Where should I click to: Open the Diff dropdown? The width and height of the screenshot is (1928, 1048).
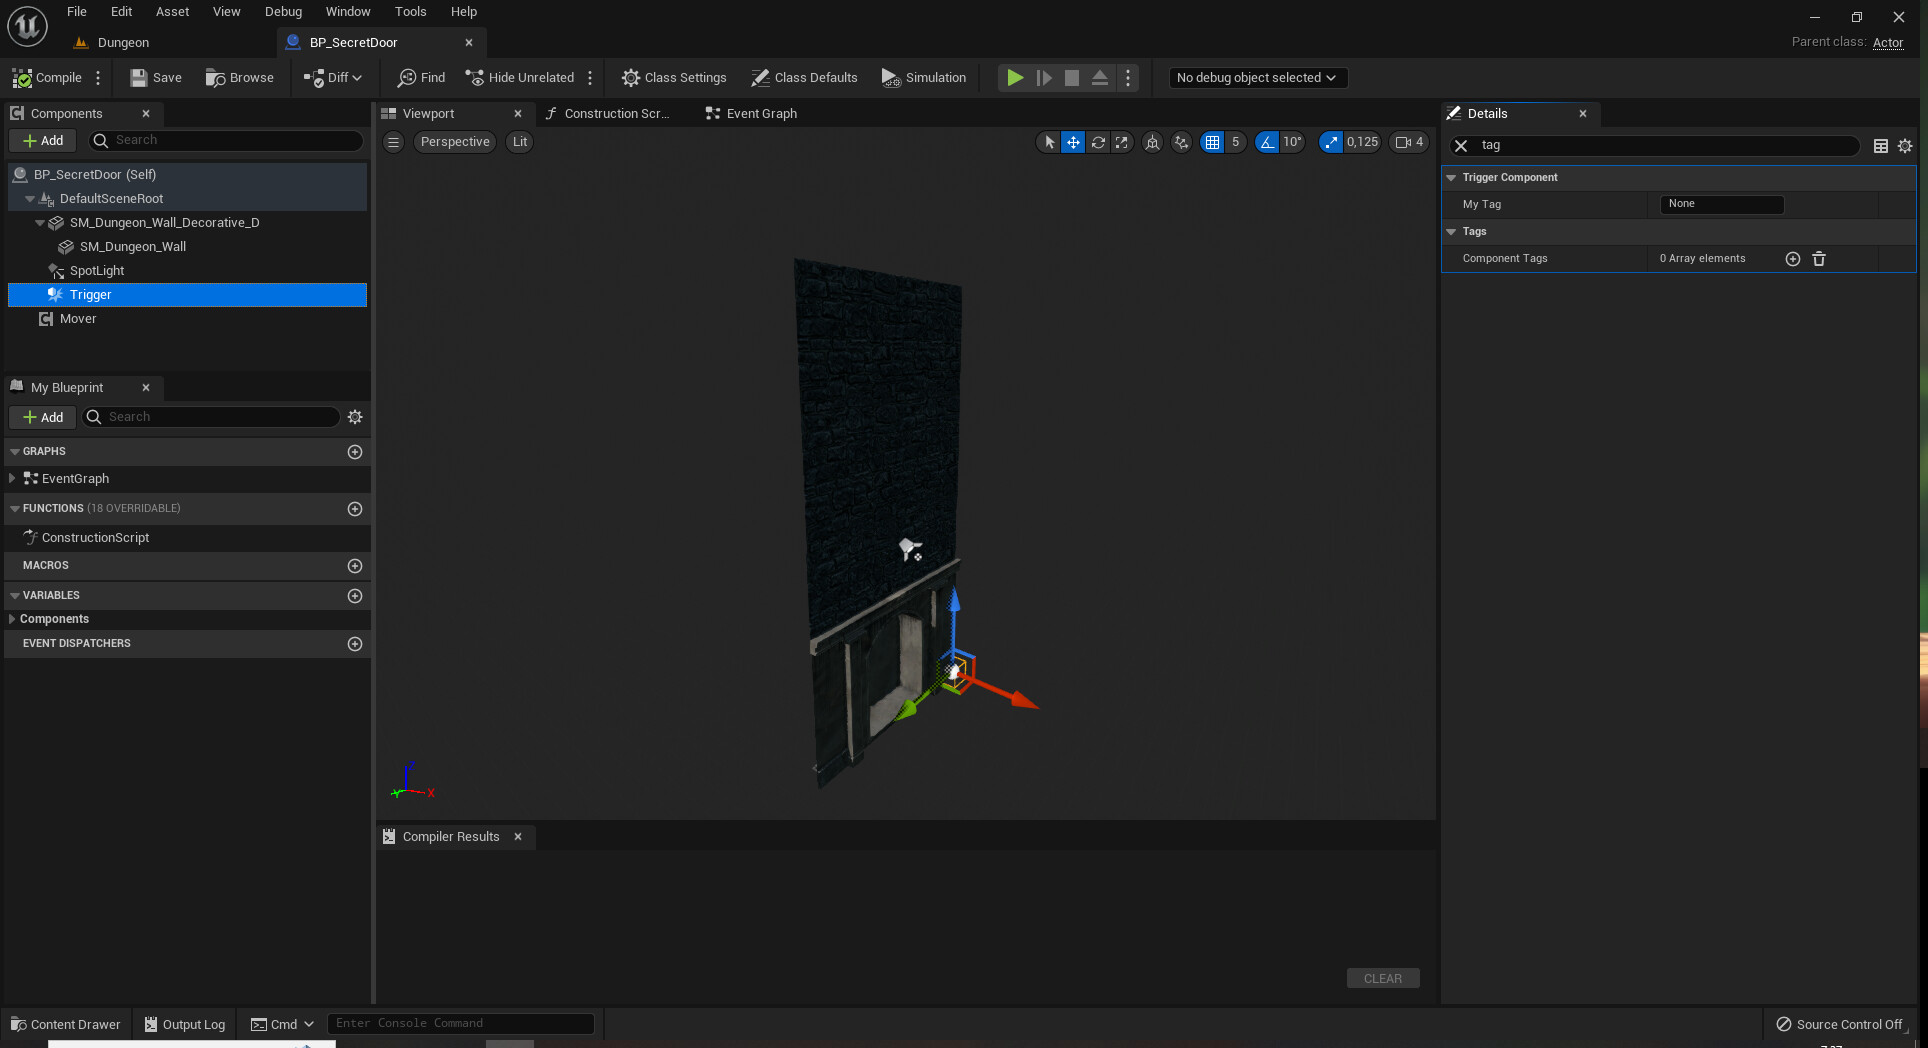(x=334, y=77)
